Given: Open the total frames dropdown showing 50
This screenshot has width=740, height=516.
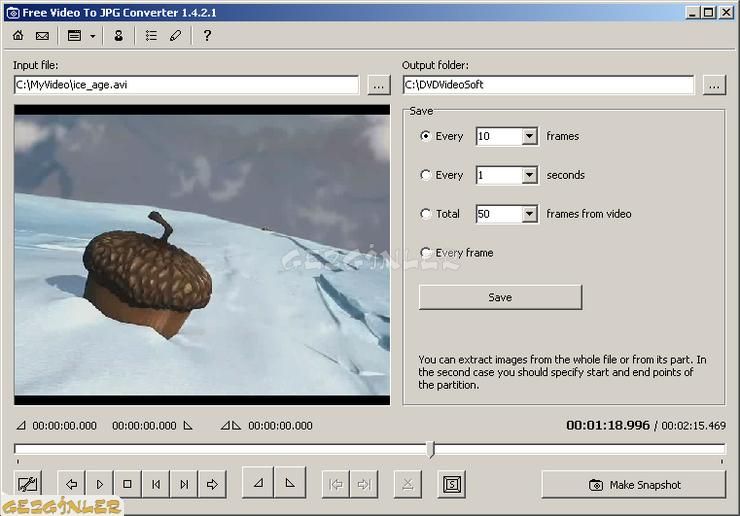Looking at the screenshot, I should tap(530, 214).
